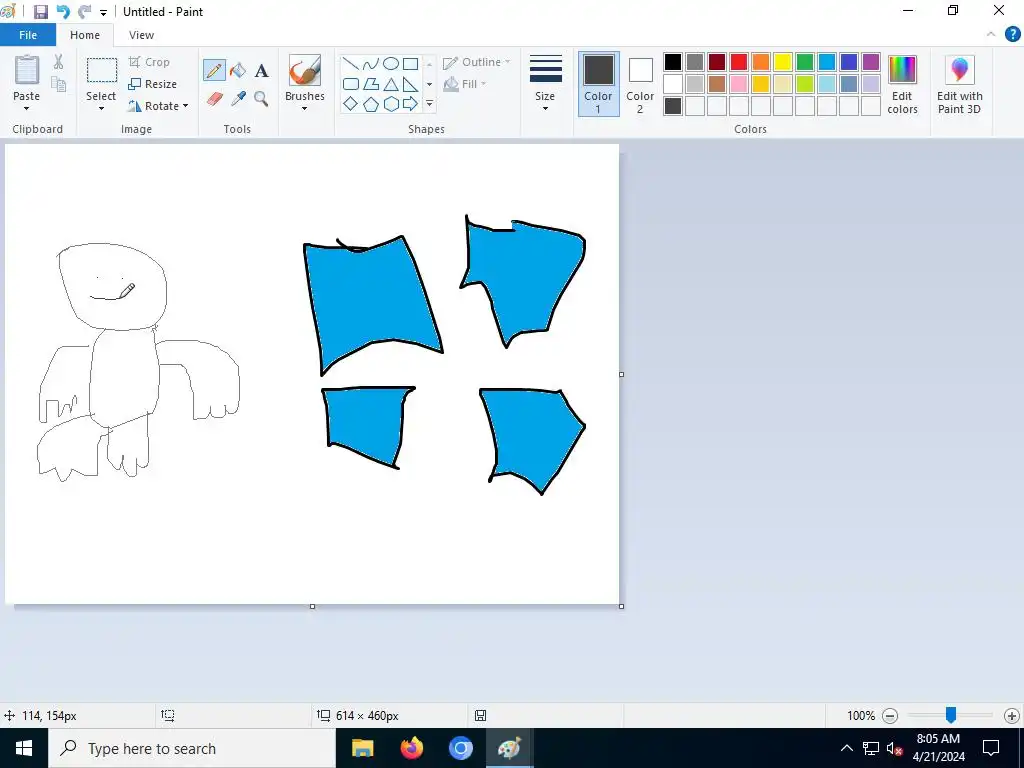Click the zoom slider handle
Screen dimensions: 1024x768
pos(951,715)
